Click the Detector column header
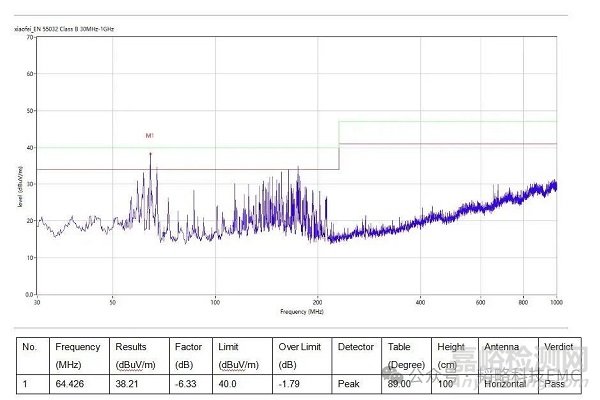This screenshot has height=400, width=600. (356, 347)
